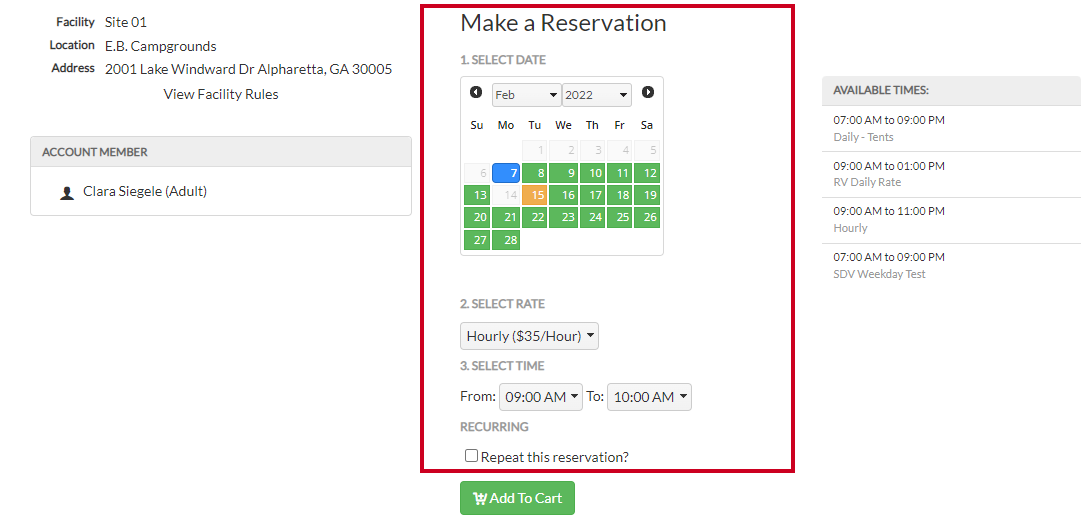This screenshot has width=1086, height=529.
Task: Select February 8 on the calendar
Action: point(535,173)
